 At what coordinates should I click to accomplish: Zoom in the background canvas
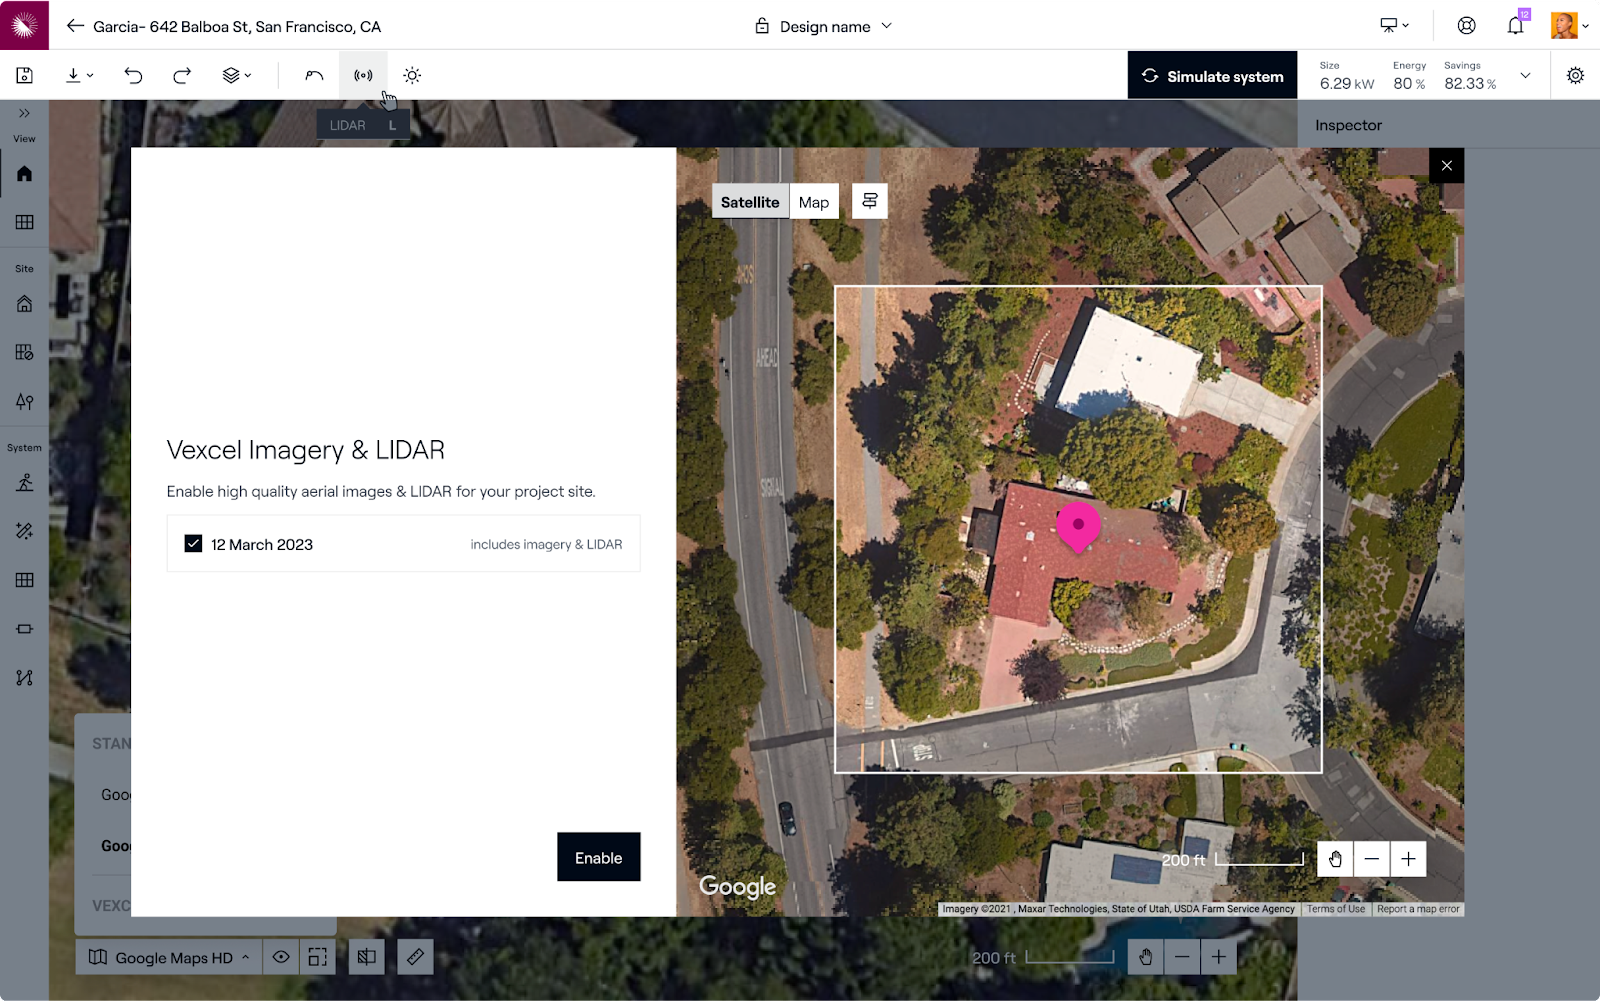(1218, 957)
